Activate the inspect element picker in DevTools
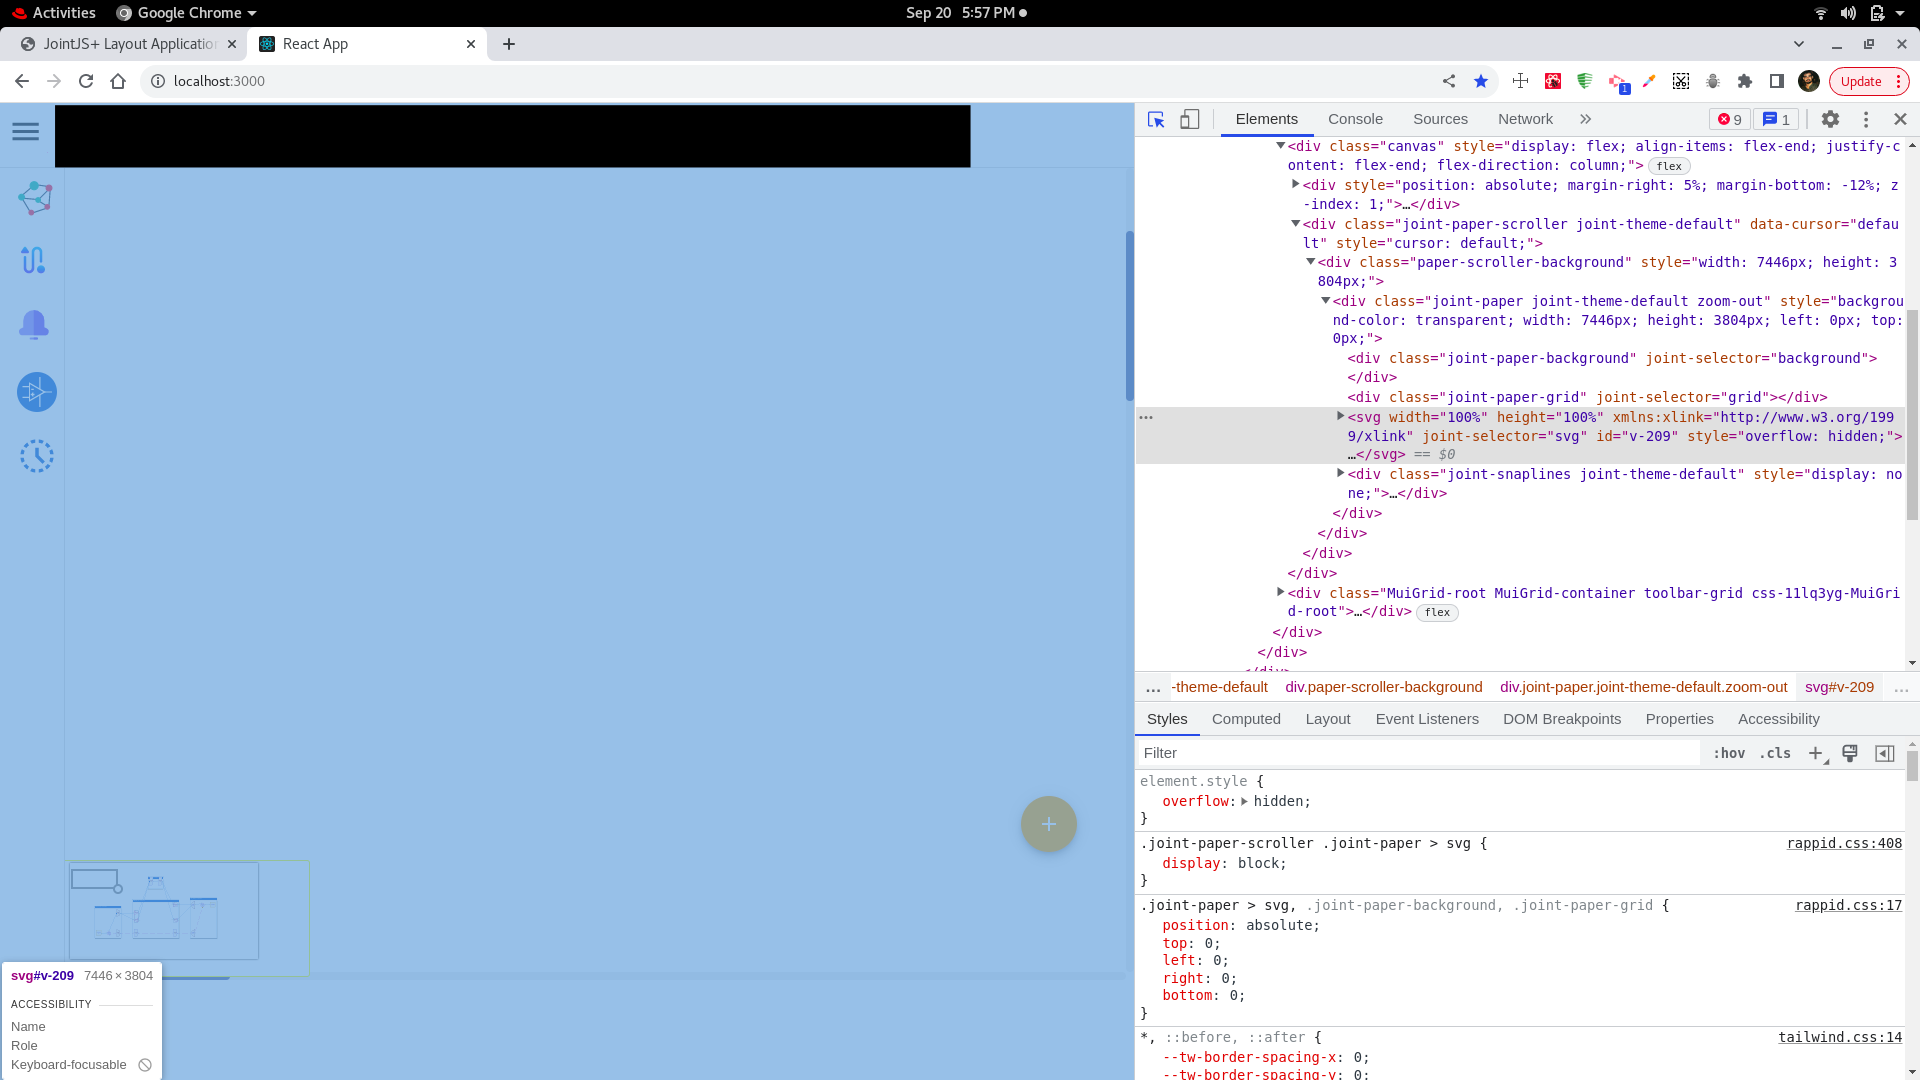Viewport: 1920px width, 1080px height. (x=1156, y=119)
